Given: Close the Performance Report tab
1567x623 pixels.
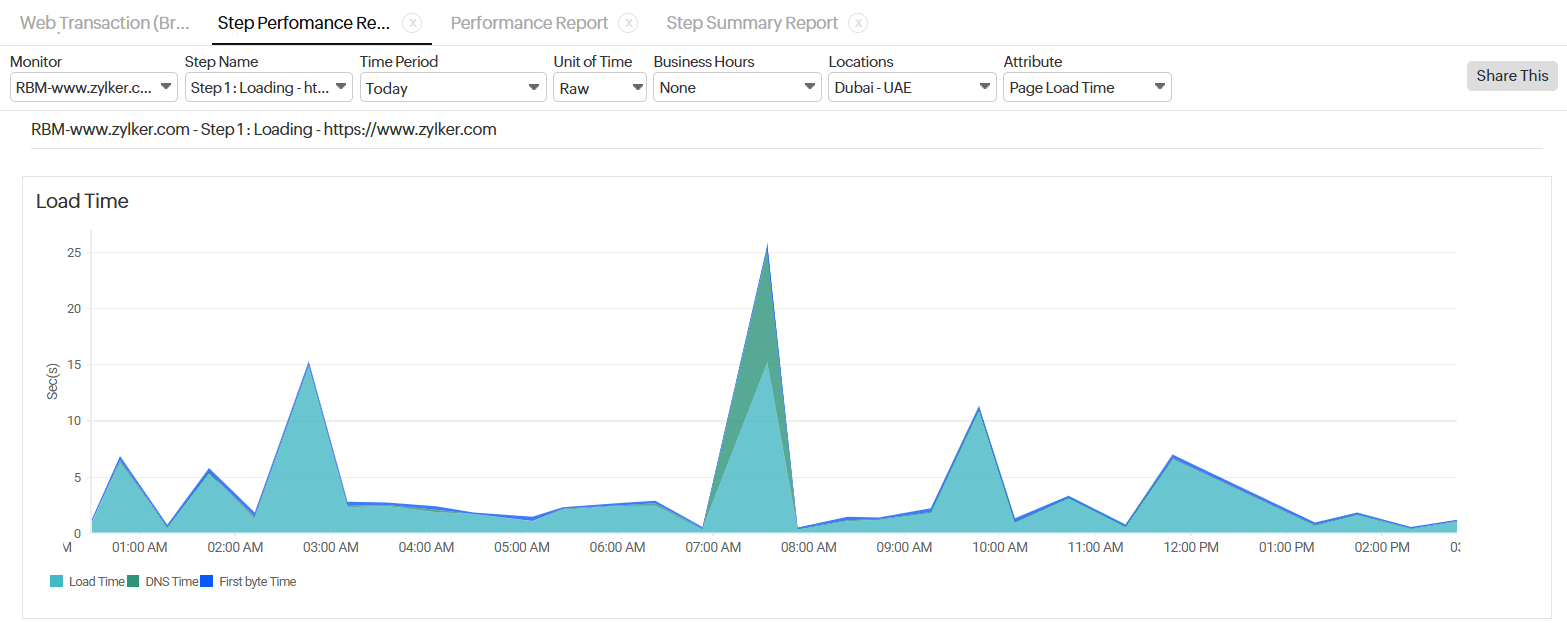Looking at the screenshot, I should coord(628,22).
